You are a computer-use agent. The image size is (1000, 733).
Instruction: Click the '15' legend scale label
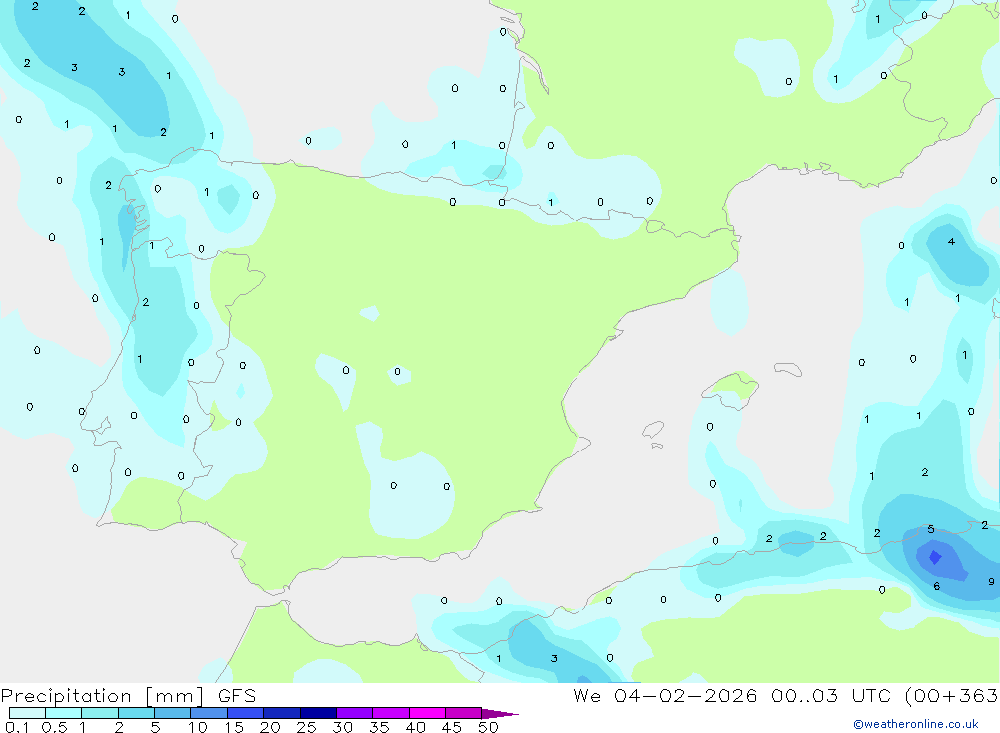[234, 727]
